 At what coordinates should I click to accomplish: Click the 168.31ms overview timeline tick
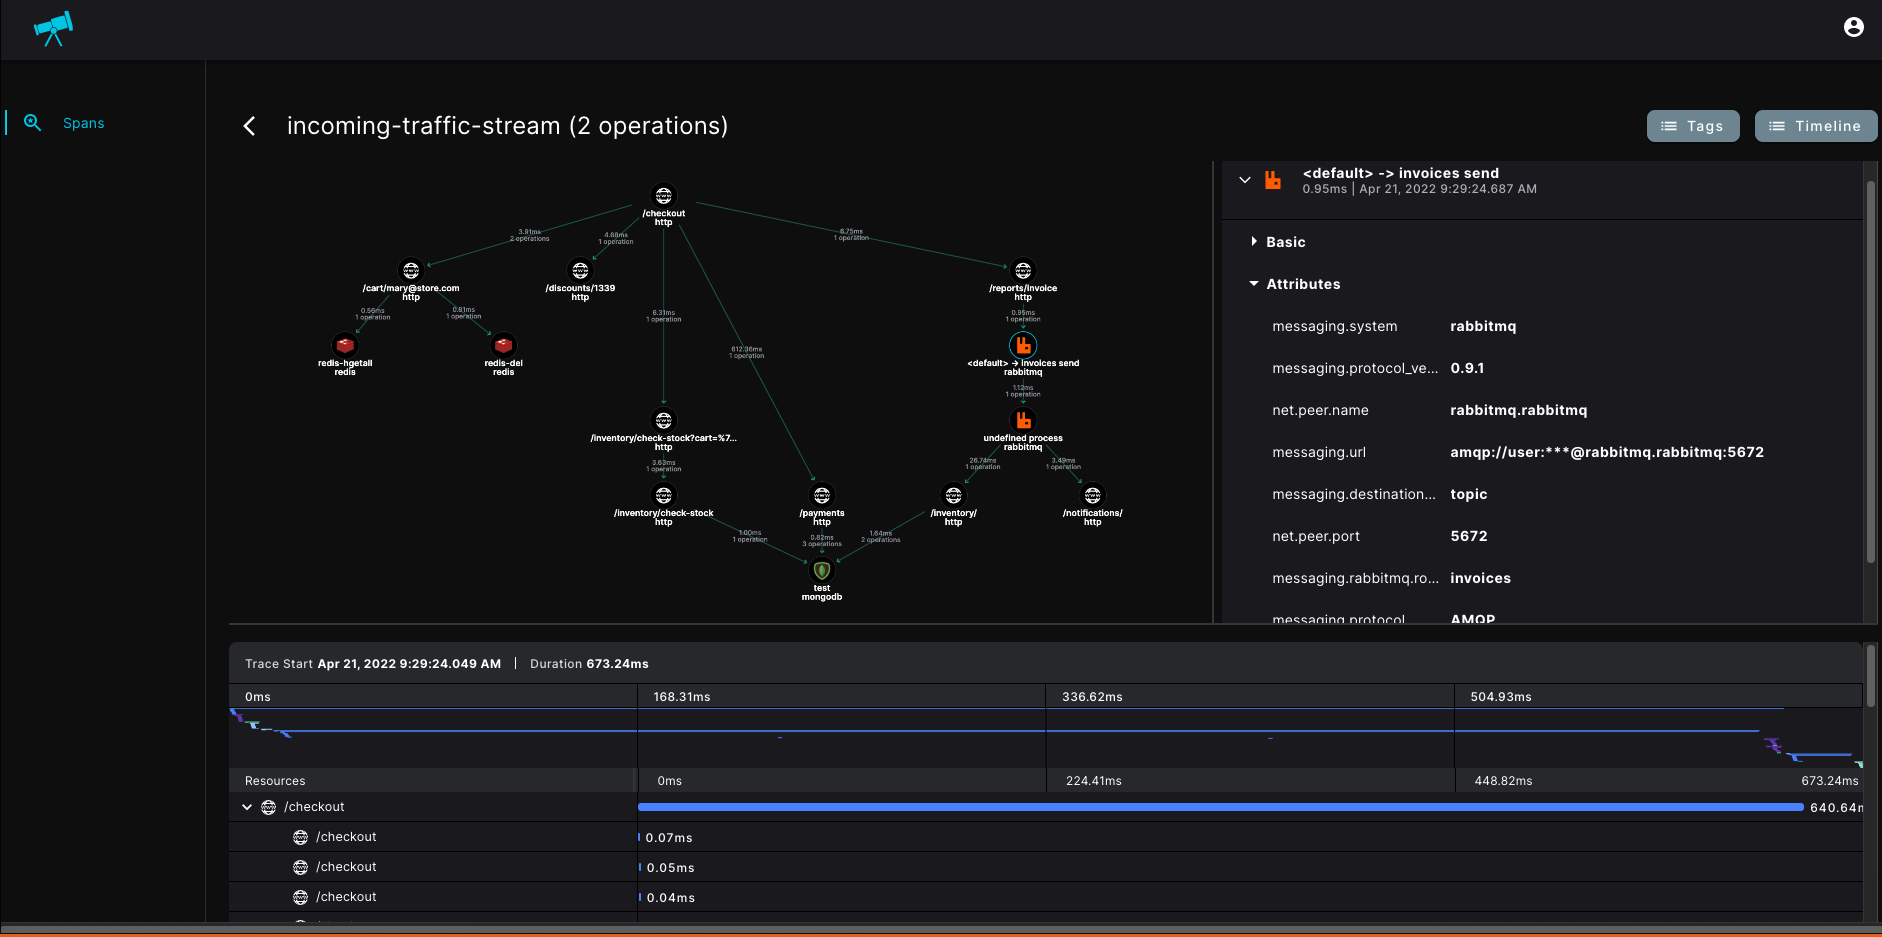682,697
